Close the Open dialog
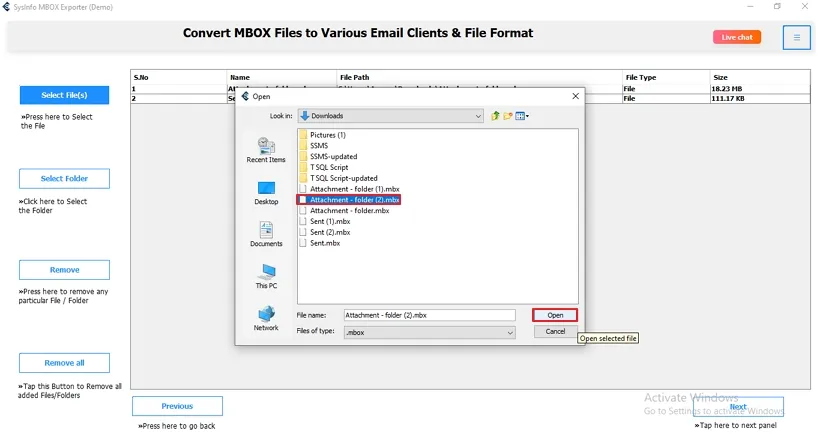Viewport: 820px width, 437px height. coord(575,96)
